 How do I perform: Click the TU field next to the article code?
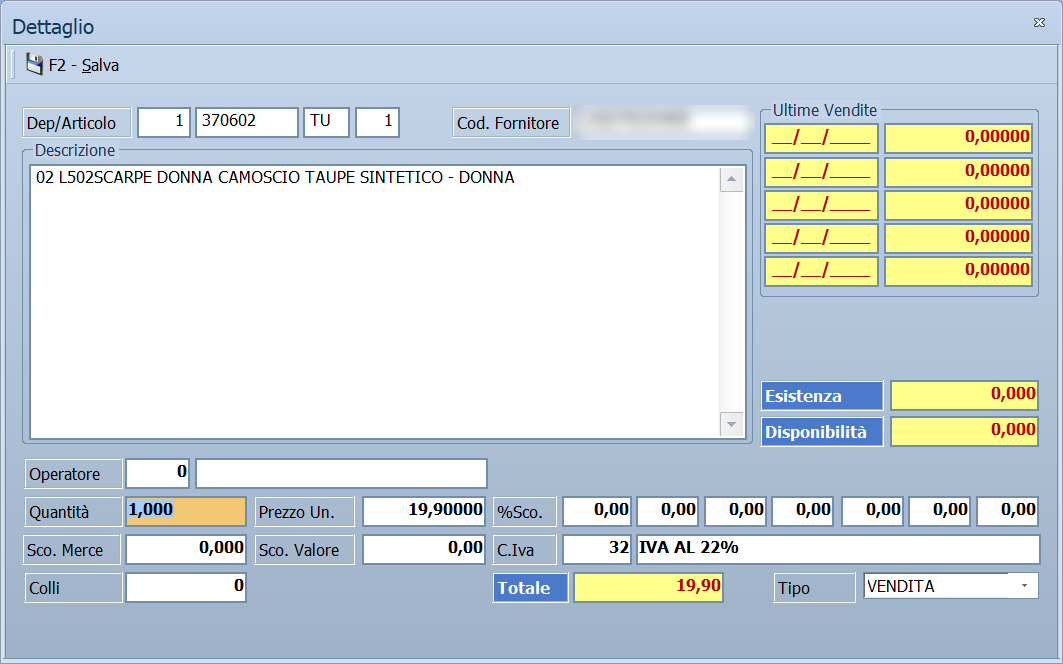[326, 122]
